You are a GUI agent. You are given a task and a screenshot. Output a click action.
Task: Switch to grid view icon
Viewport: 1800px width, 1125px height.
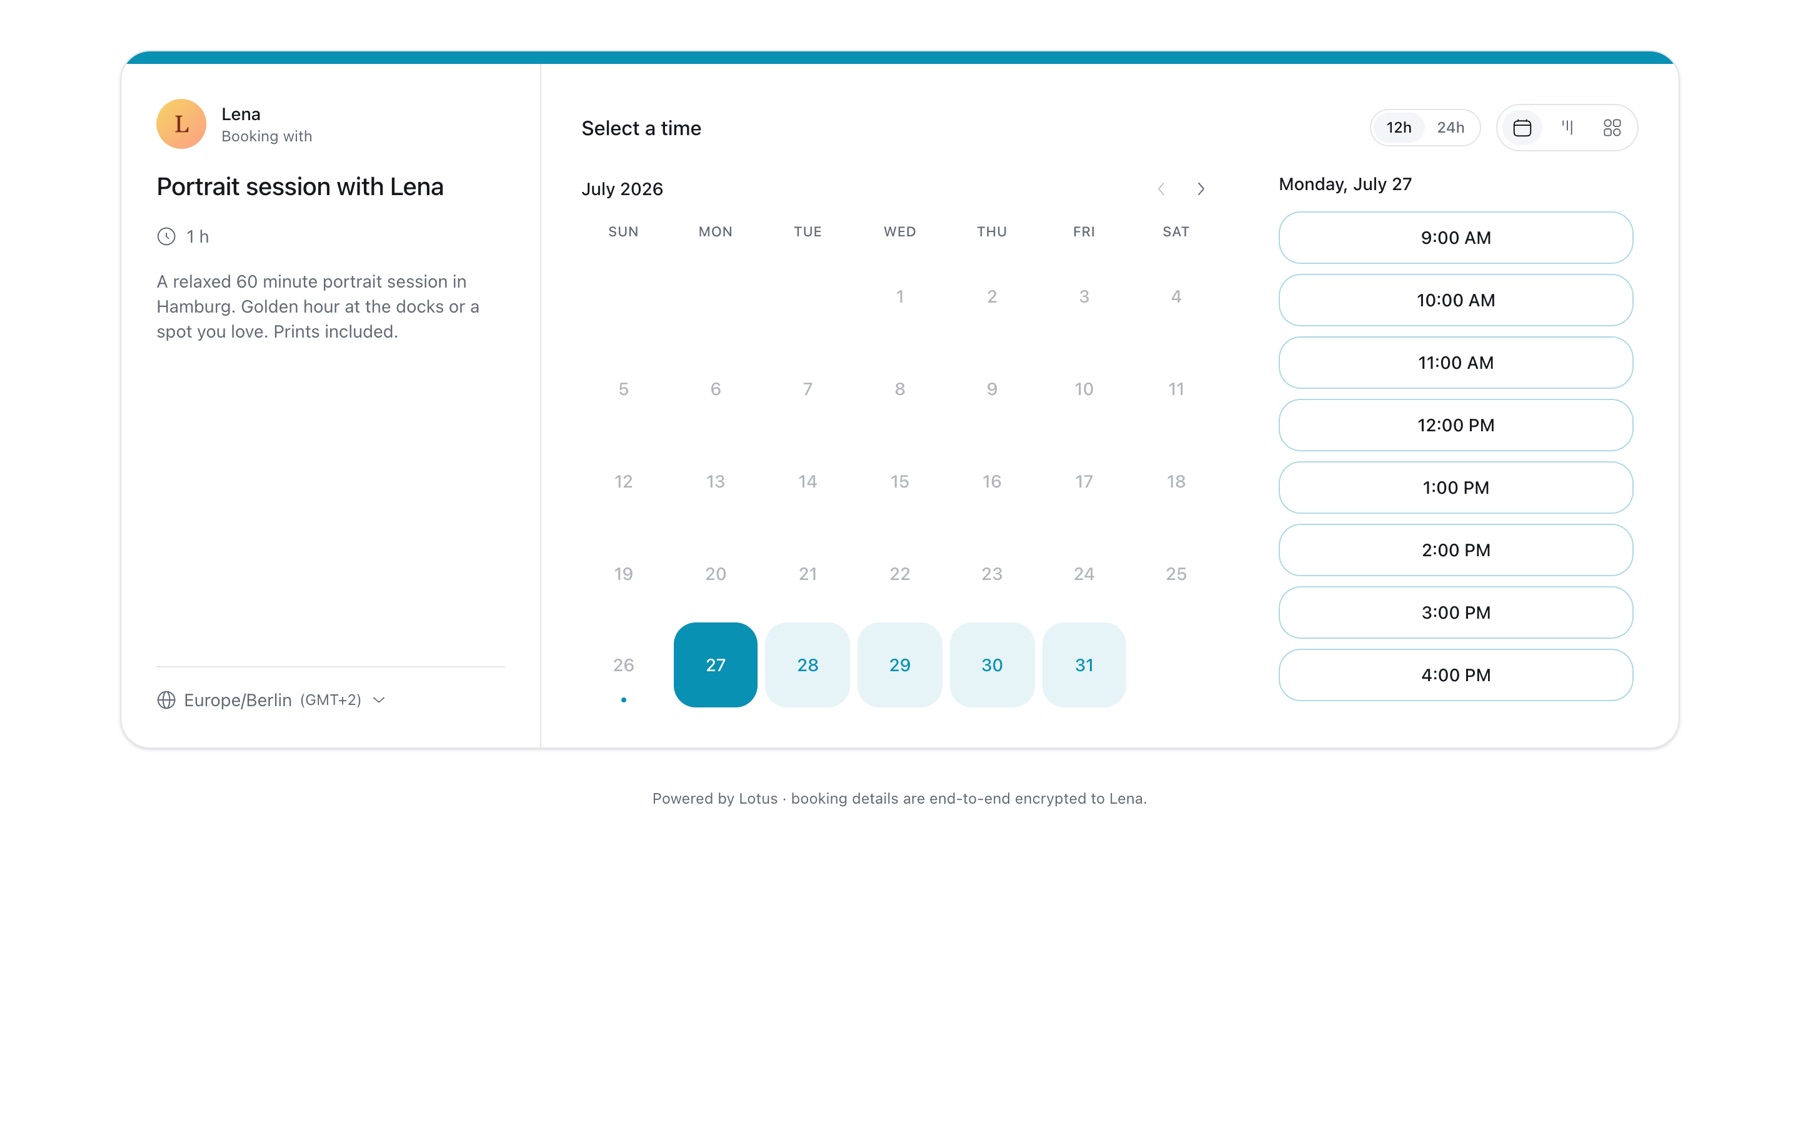point(1612,128)
